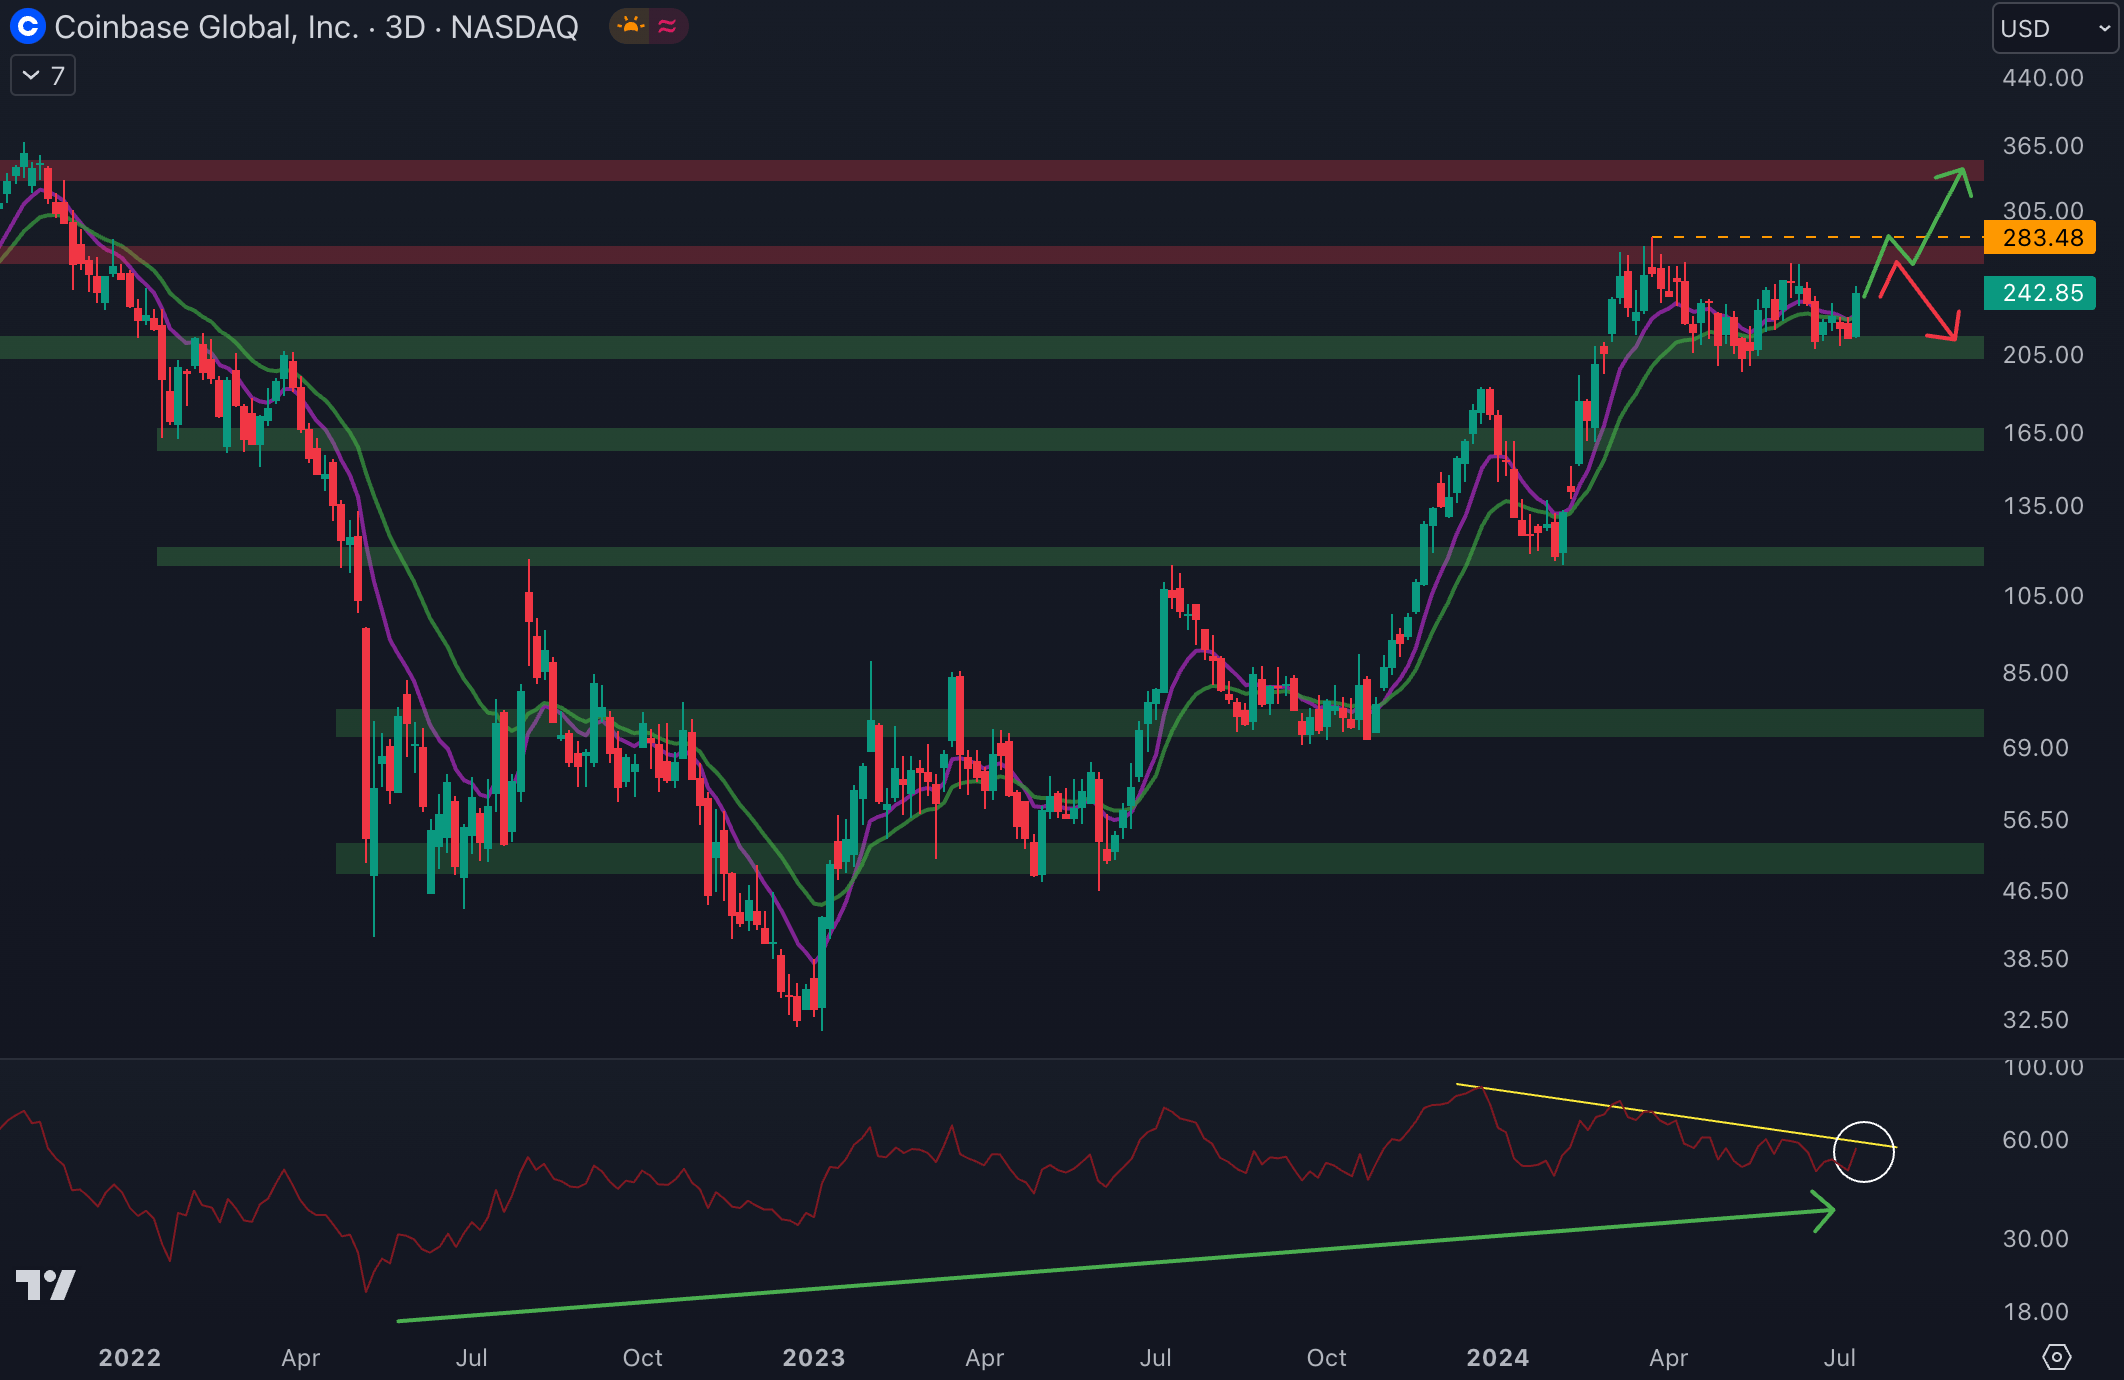Open chart settings gear in the time axis corner
Viewport: 2124px width, 1380px height.
click(2056, 1357)
